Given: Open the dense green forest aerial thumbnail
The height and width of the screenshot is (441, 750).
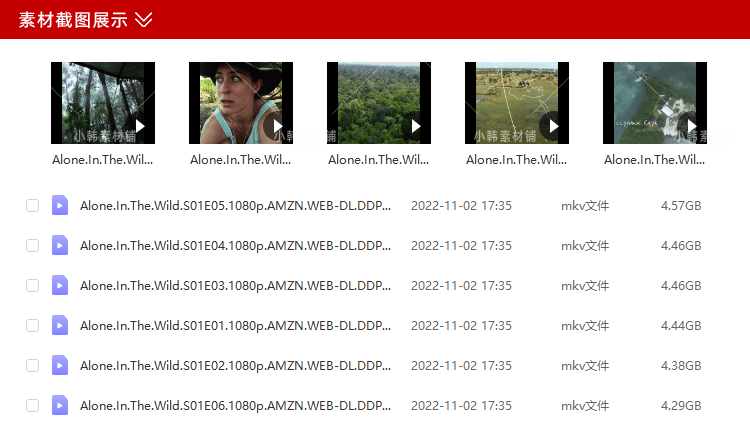Looking at the screenshot, I should click(x=379, y=103).
